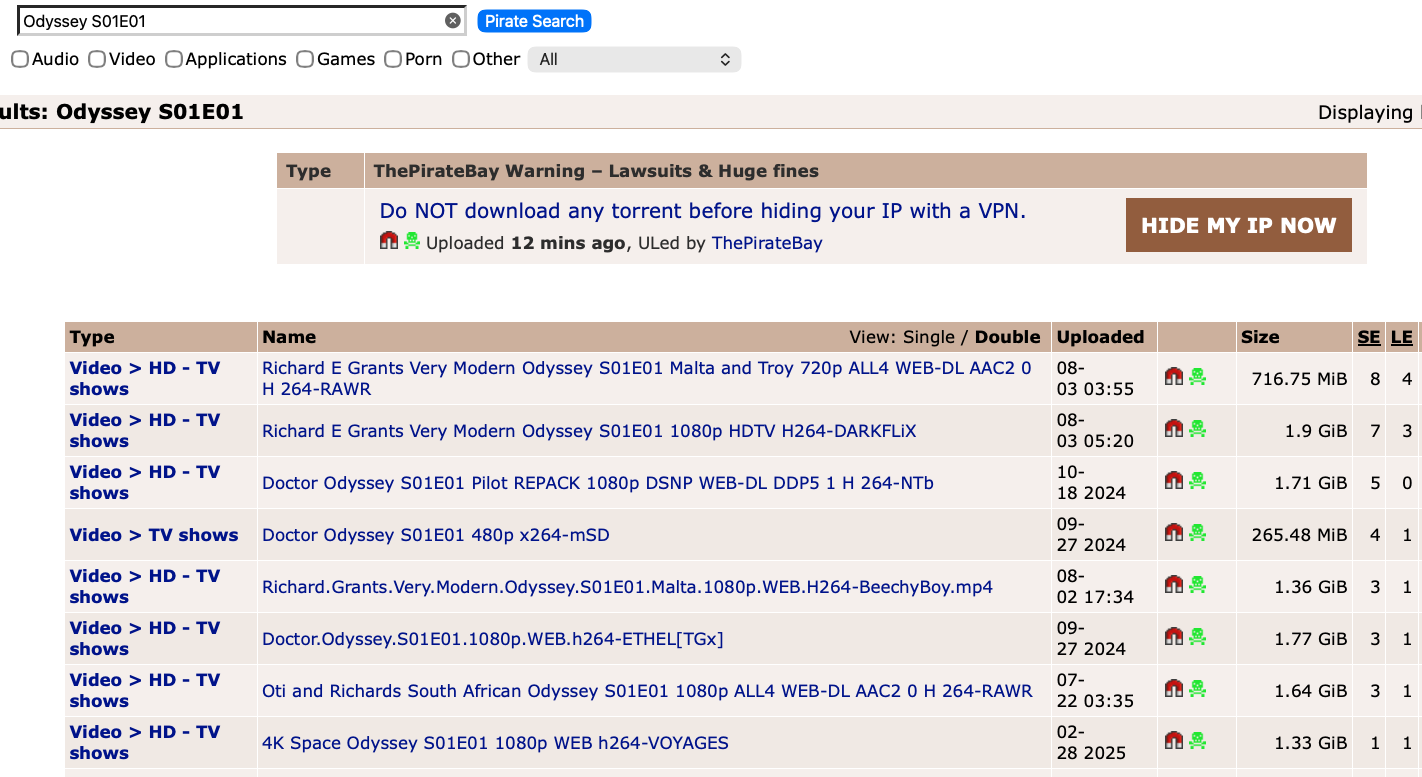Open Doctor.Odyssey.S01E01.1080p.WEB.h264-ETHEL[TGx] link
Viewport: 1422px width, 777px height.
coord(493,639)
